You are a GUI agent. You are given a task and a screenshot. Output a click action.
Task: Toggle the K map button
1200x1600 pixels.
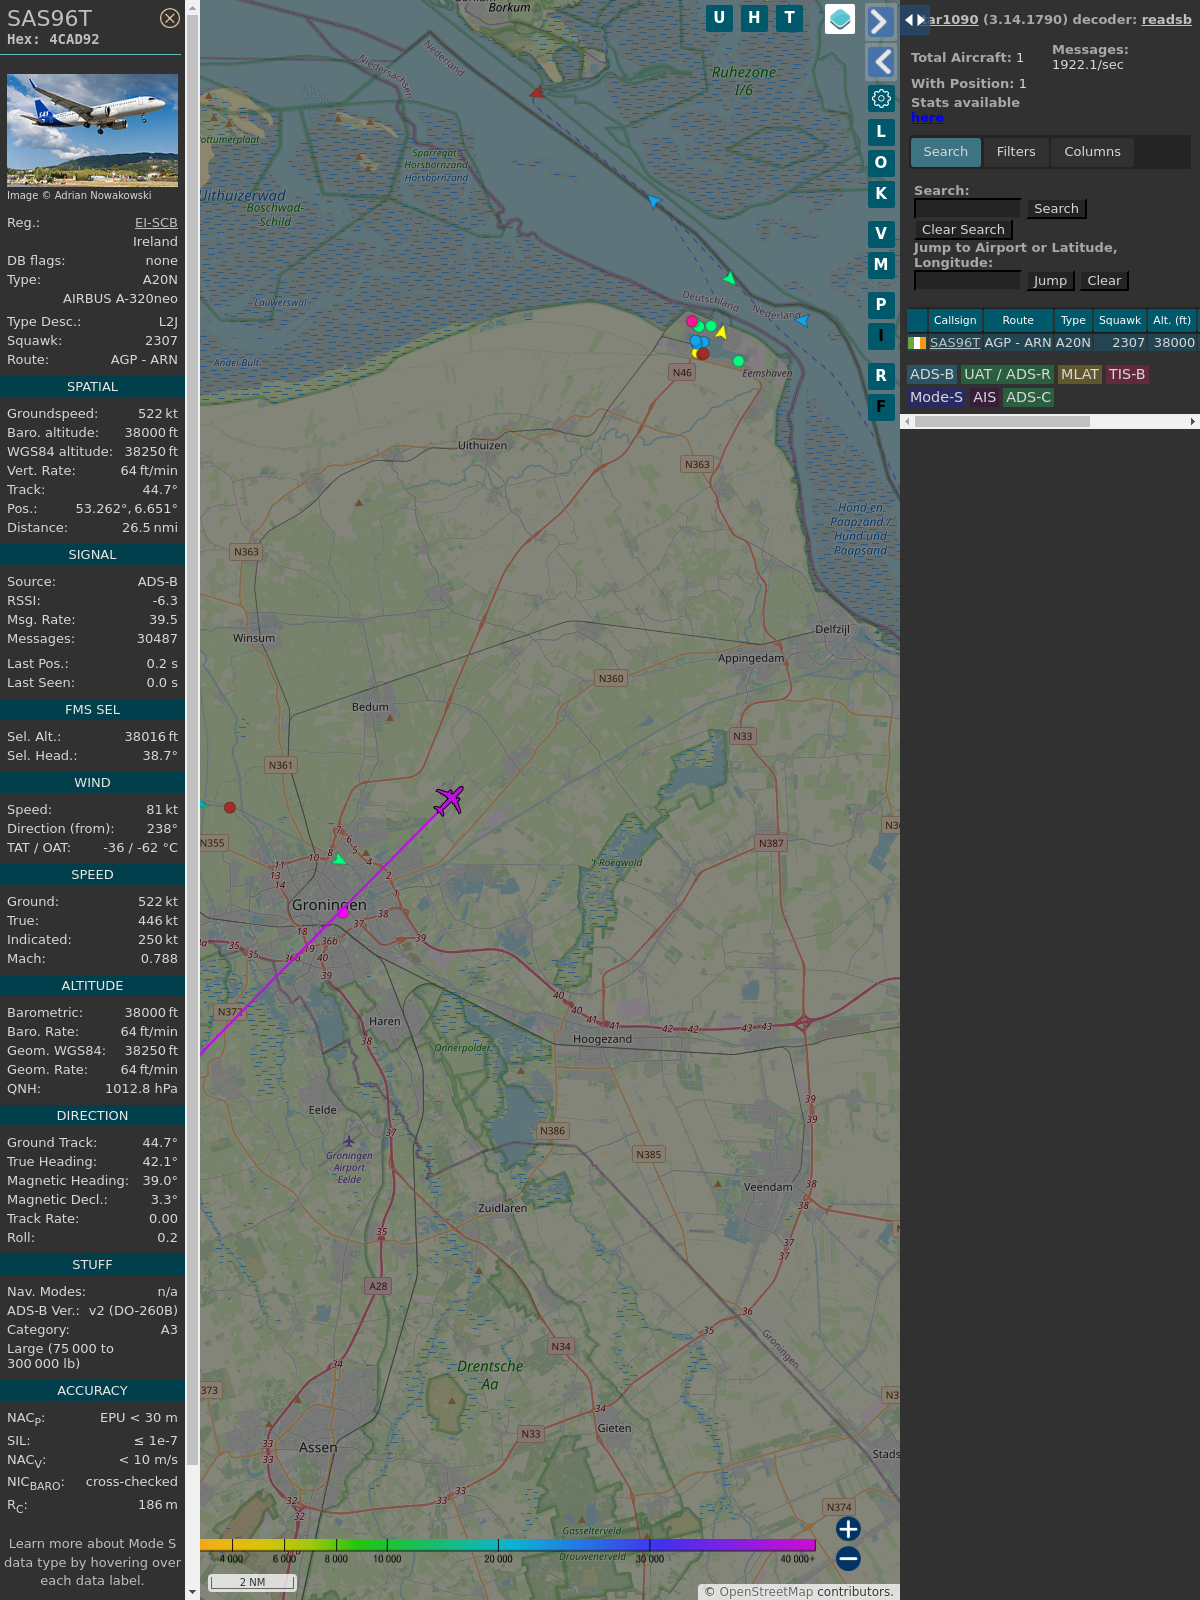[x=881, y=194]
